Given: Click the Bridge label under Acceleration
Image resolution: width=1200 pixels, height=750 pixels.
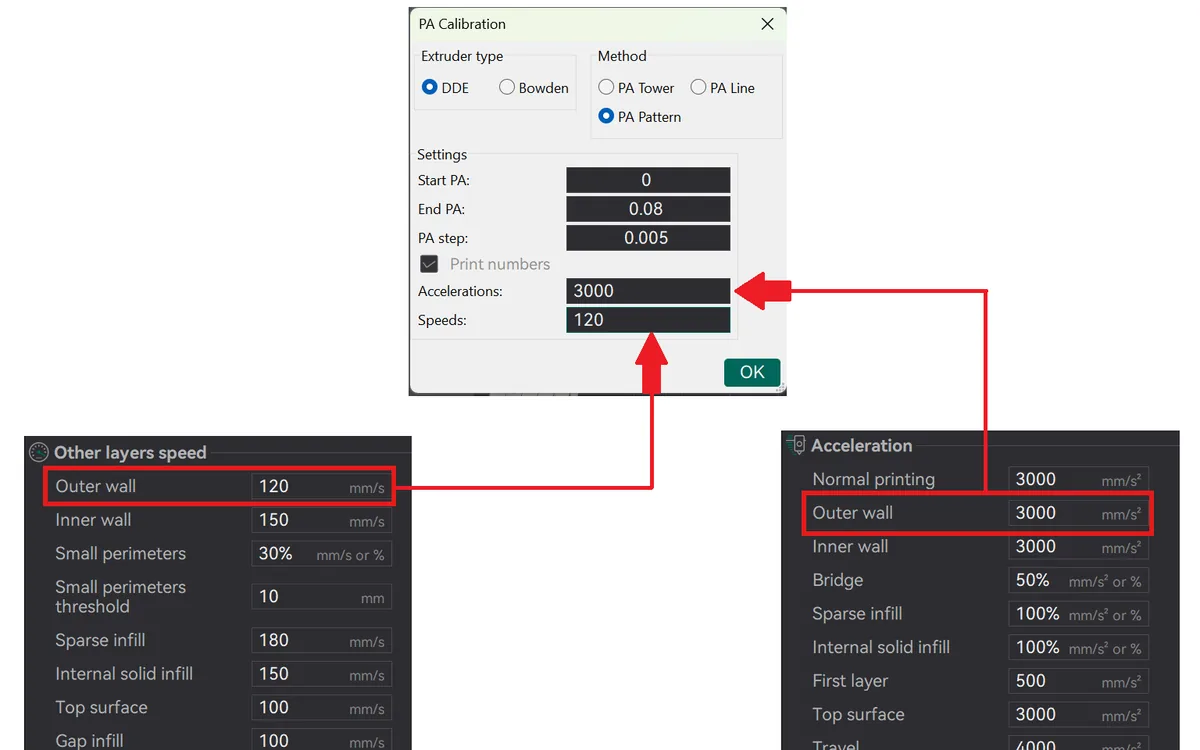Looking at the screenshot, I should (838, 580).
